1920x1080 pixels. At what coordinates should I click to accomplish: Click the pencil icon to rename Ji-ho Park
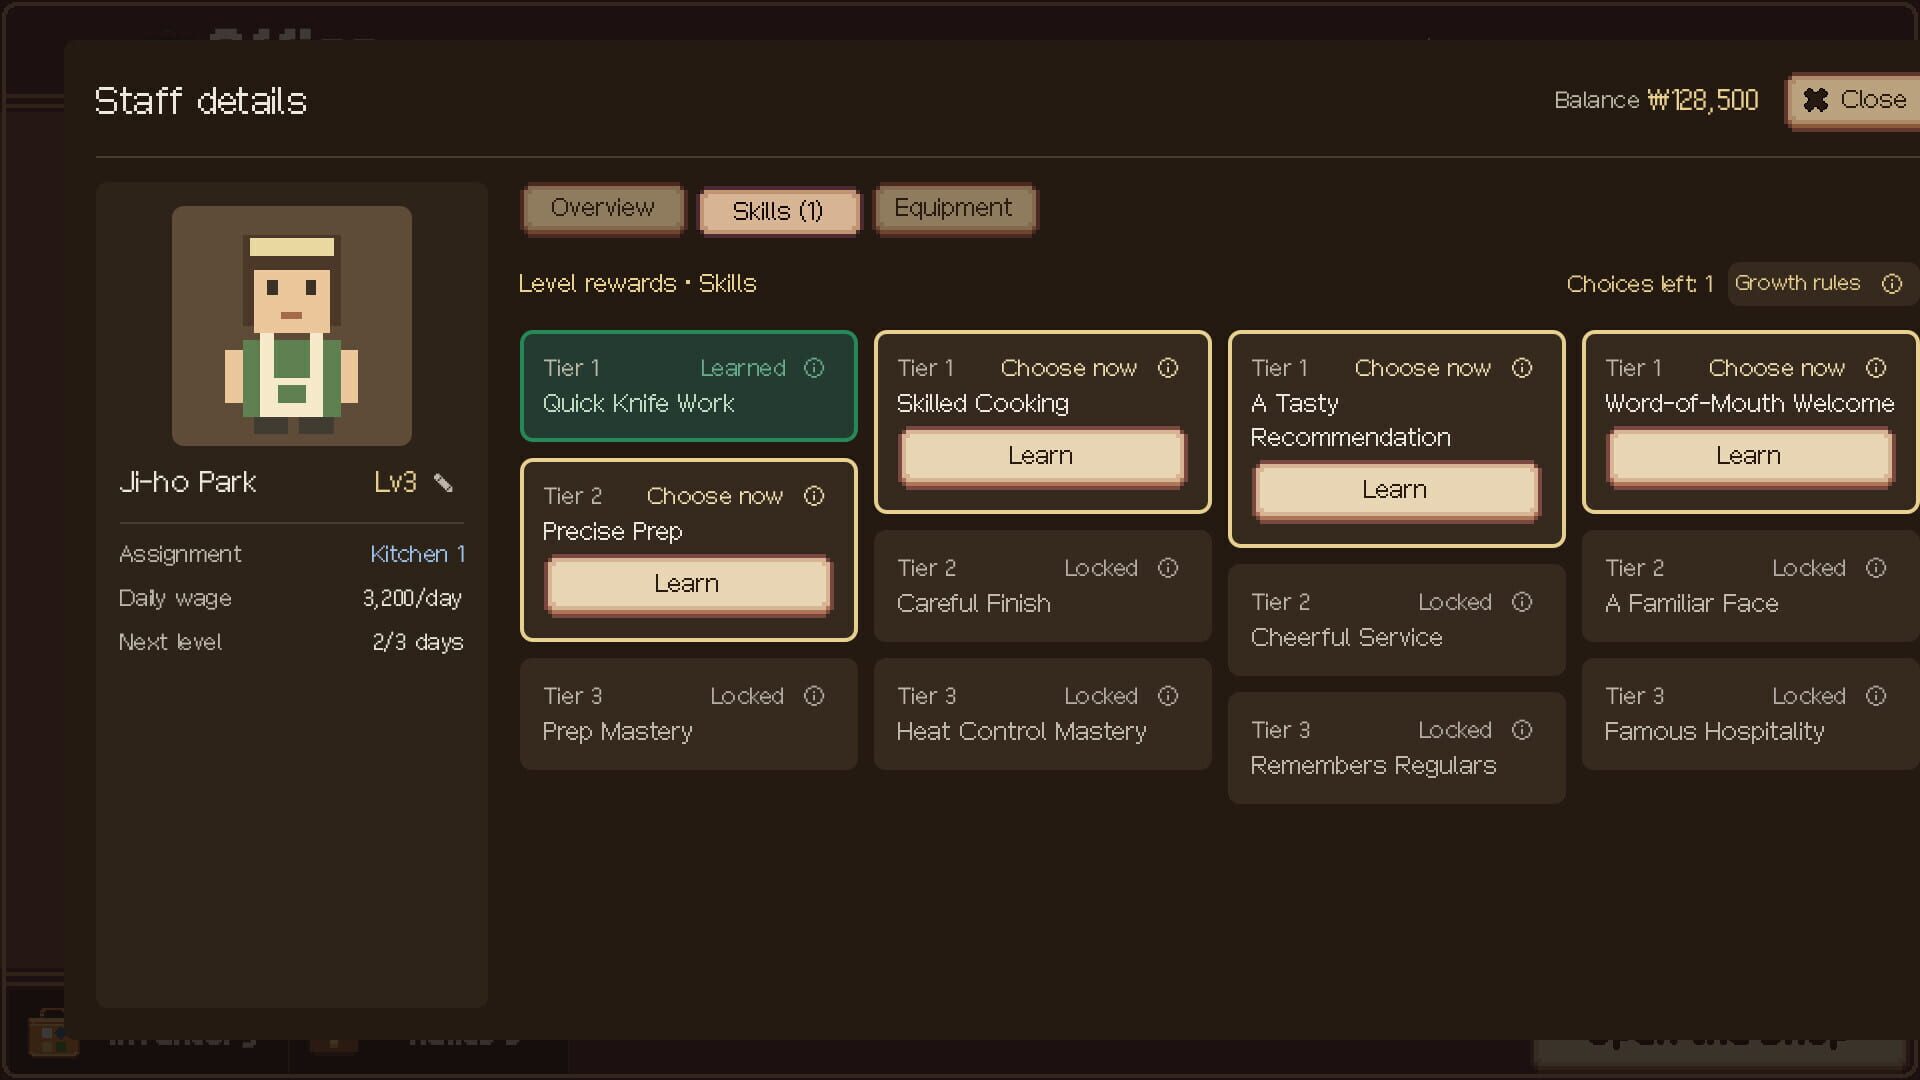pos(443,483)
